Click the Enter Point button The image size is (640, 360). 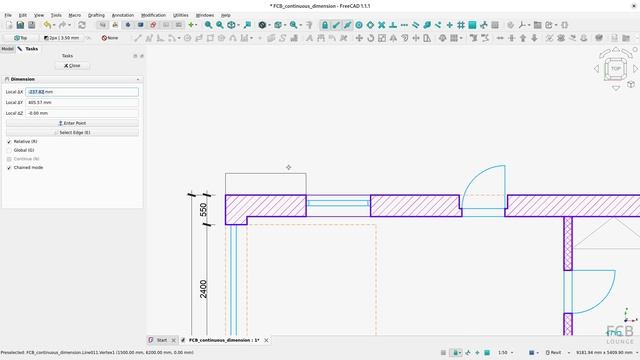(x=72, y=123)
